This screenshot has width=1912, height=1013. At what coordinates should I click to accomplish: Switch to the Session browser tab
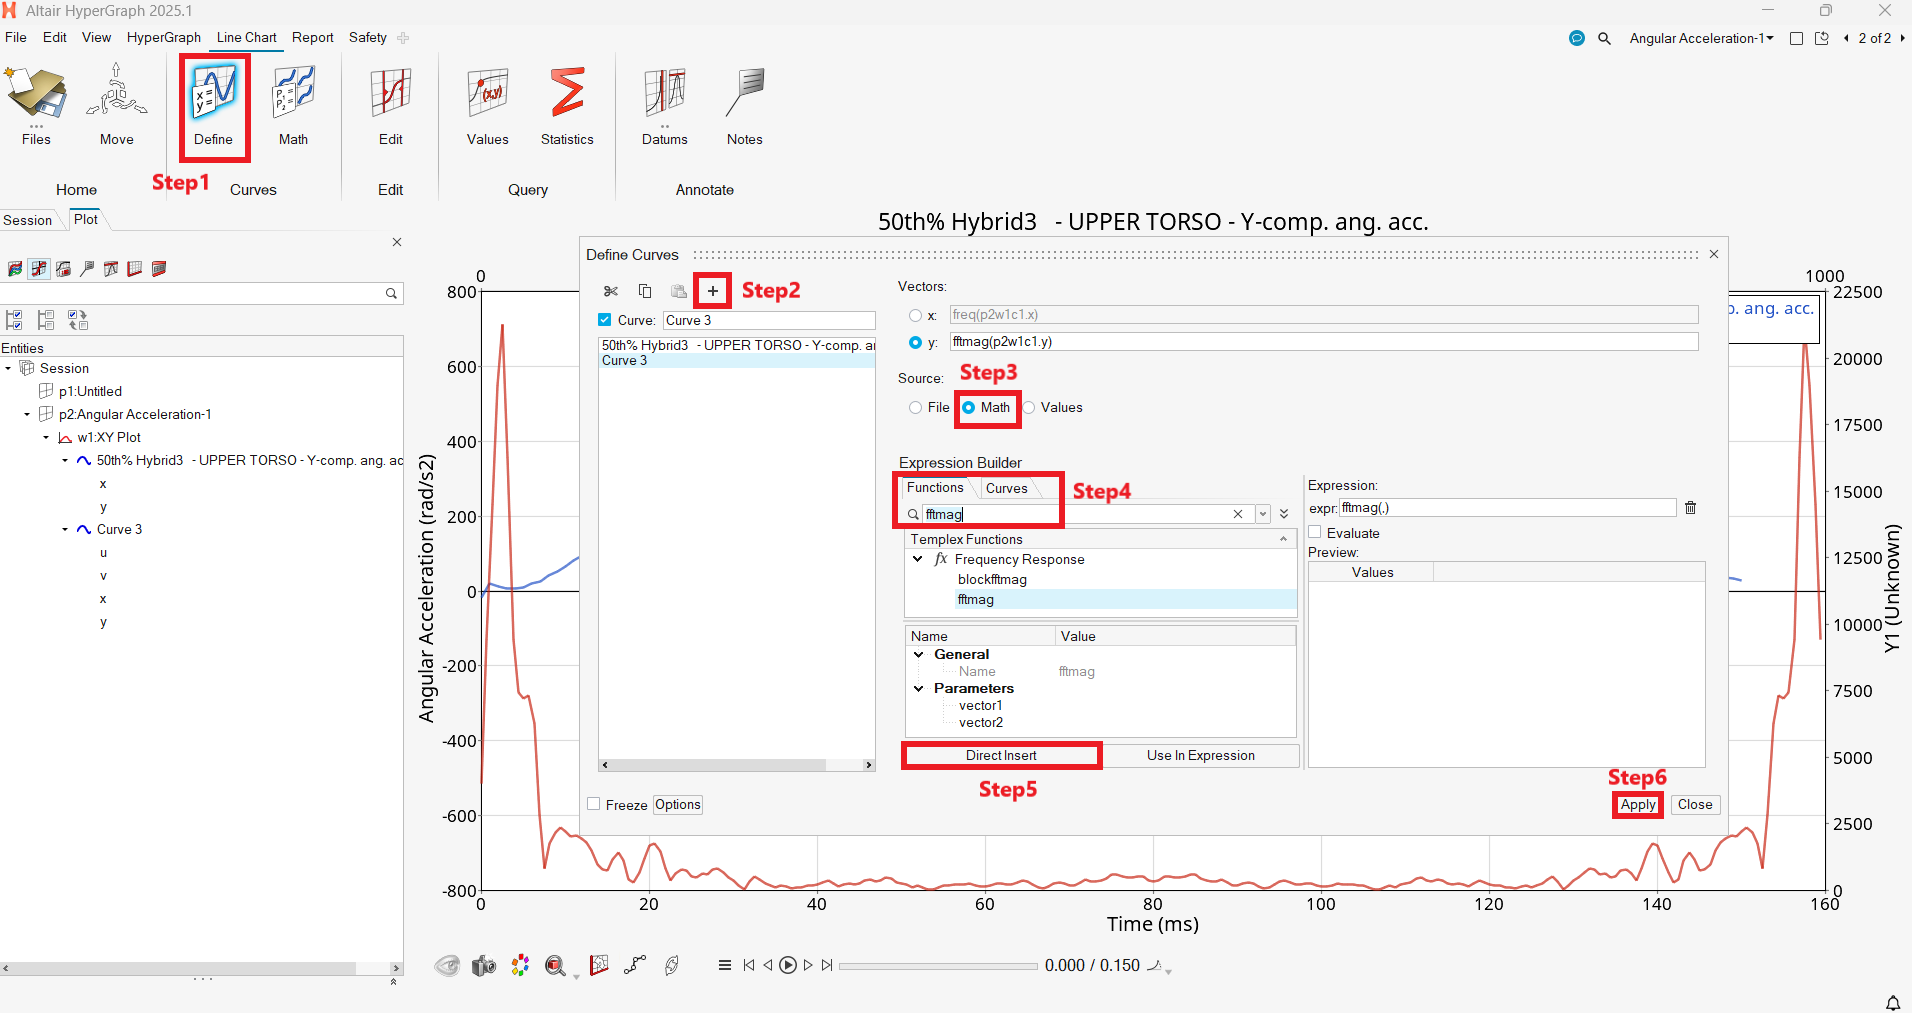[28, 220]
